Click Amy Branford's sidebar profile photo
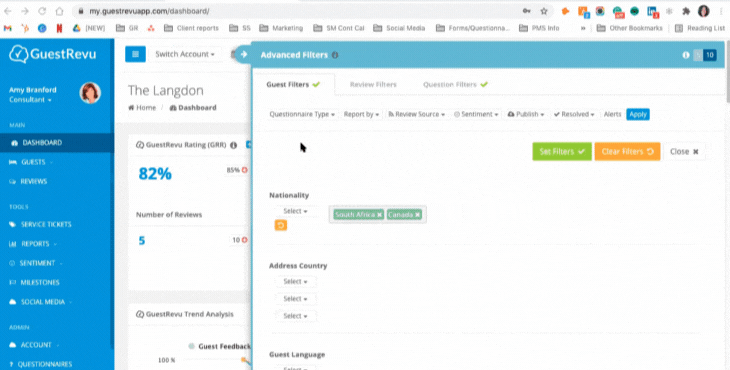This screenshot has width=730, height=370. click(90, 93)
